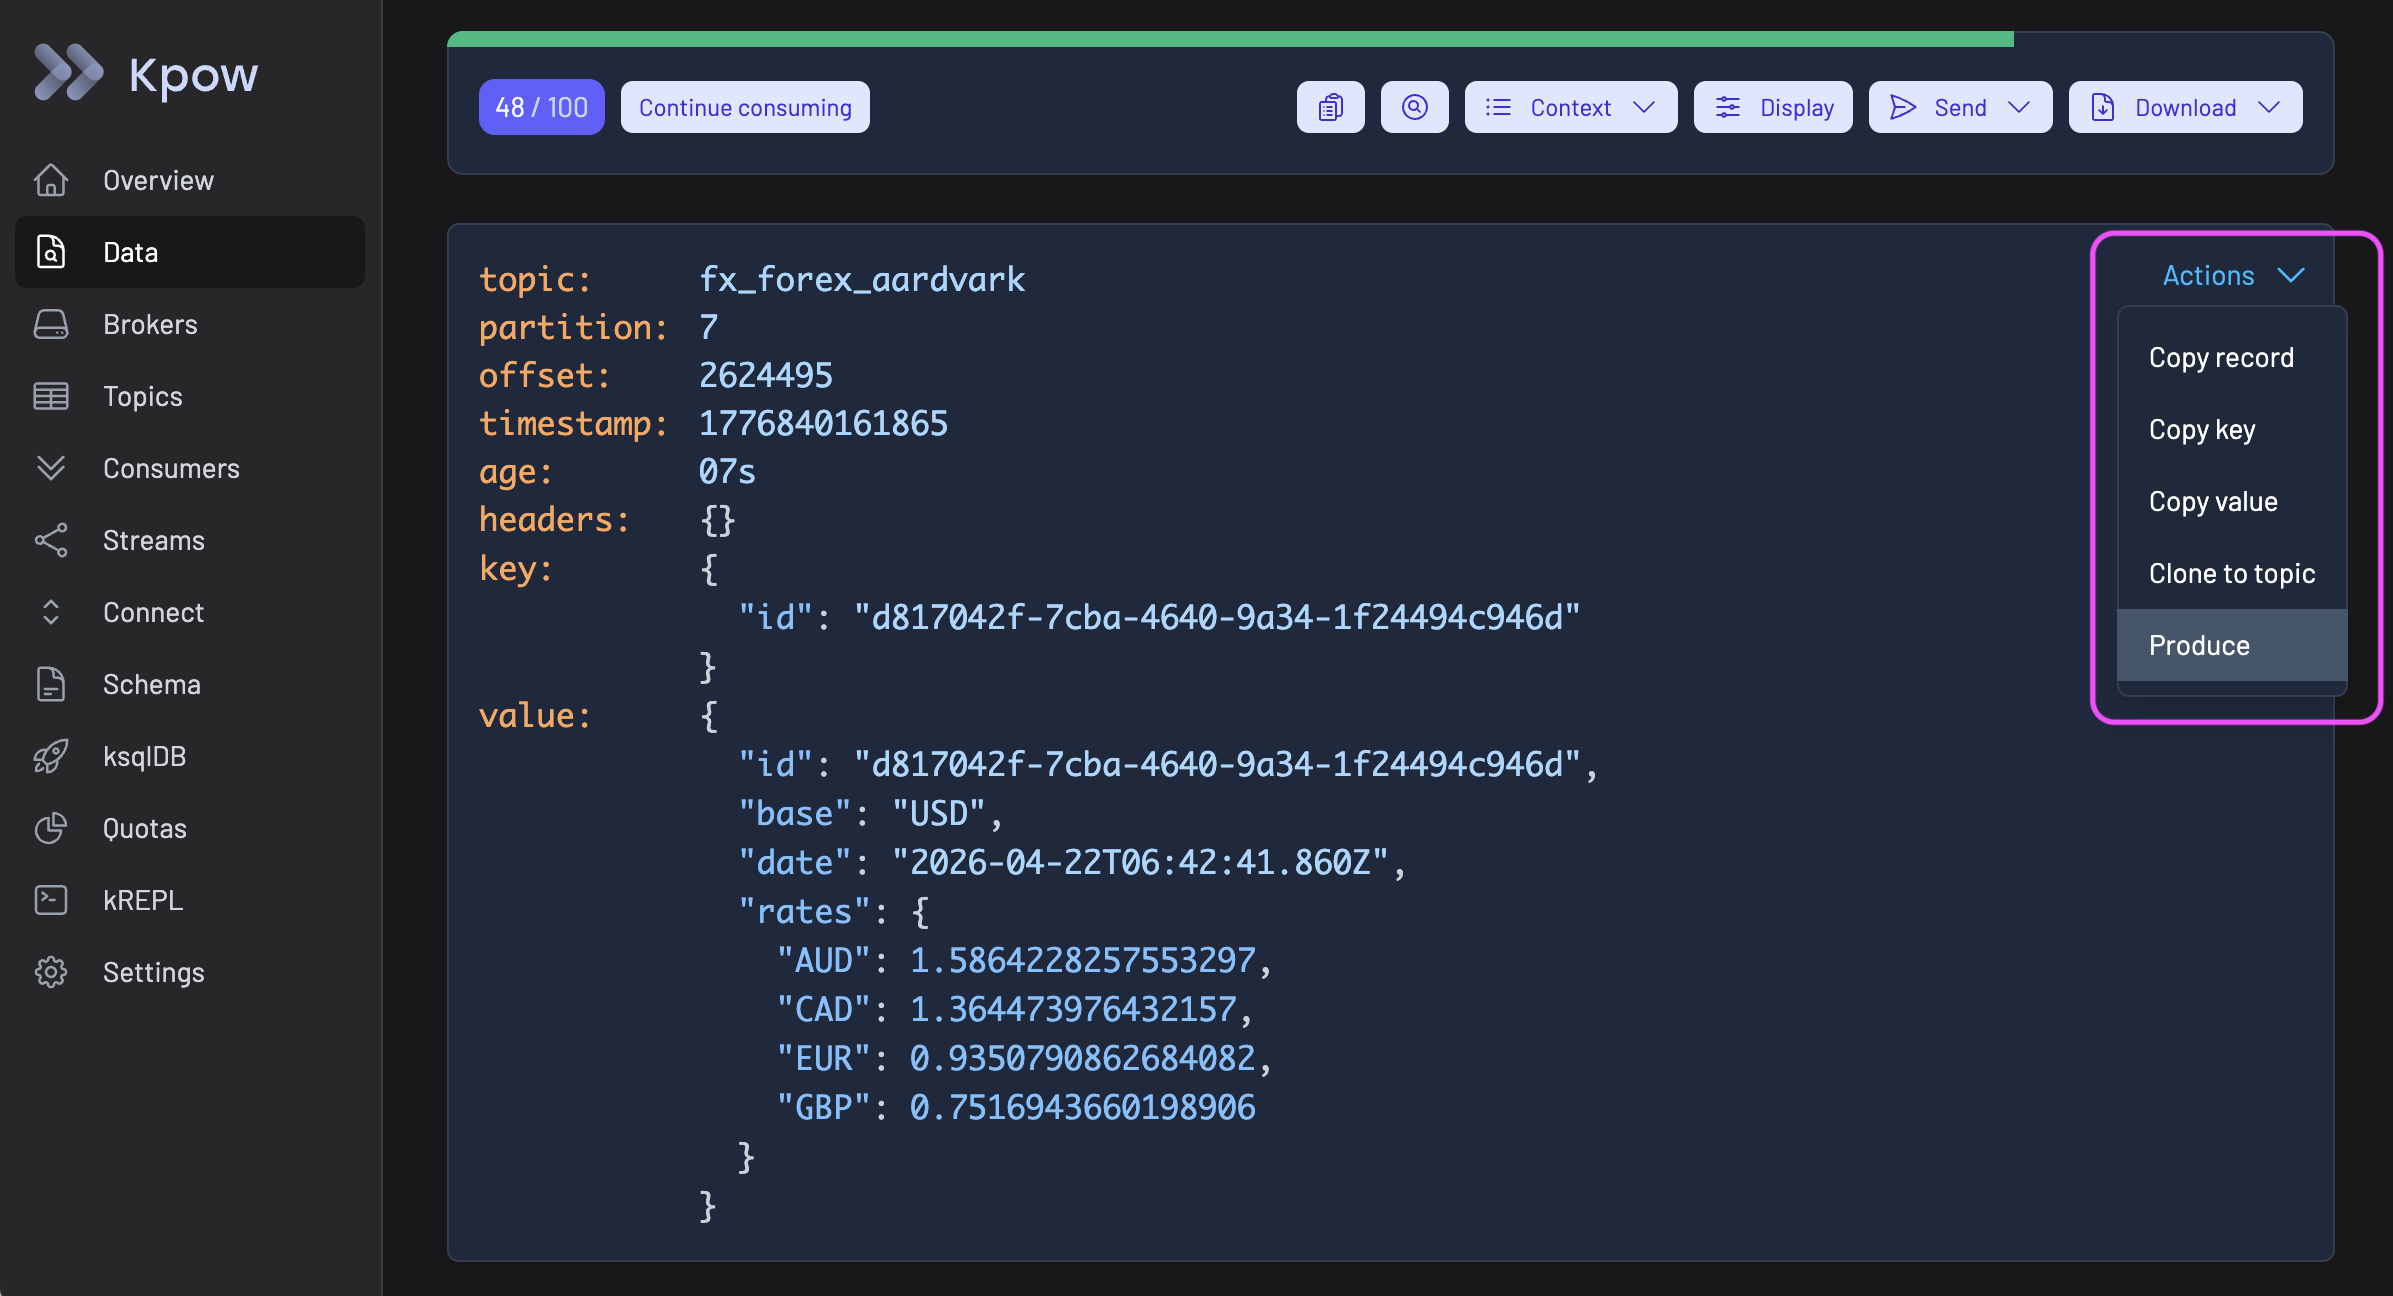
Task: Click the GBP rate 0.7516943660198906
Action: [x=1082, y=1107]
